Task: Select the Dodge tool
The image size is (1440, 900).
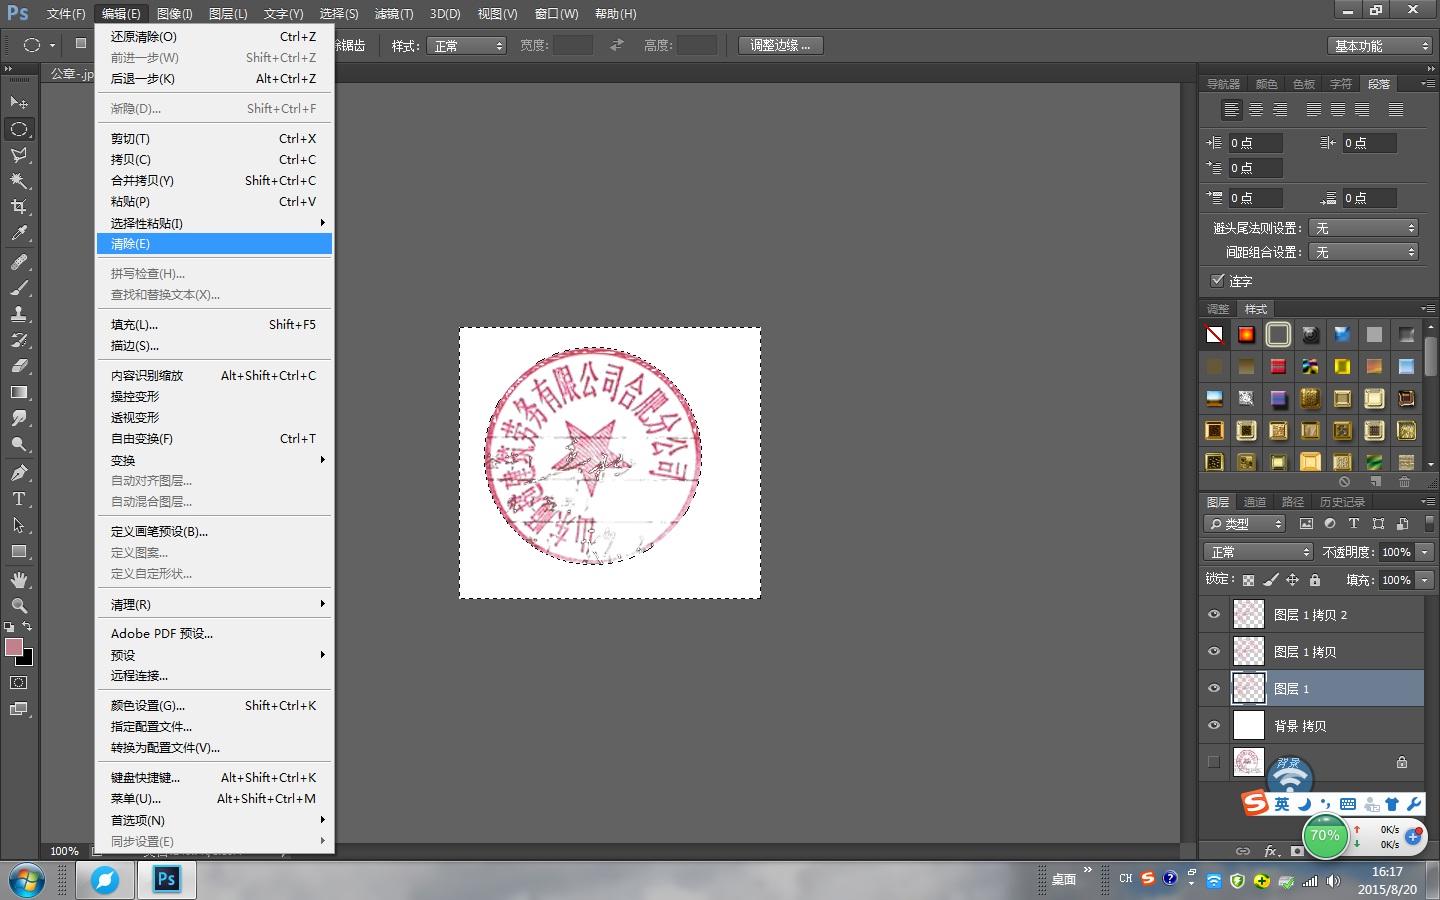Action: click(19, 444)
